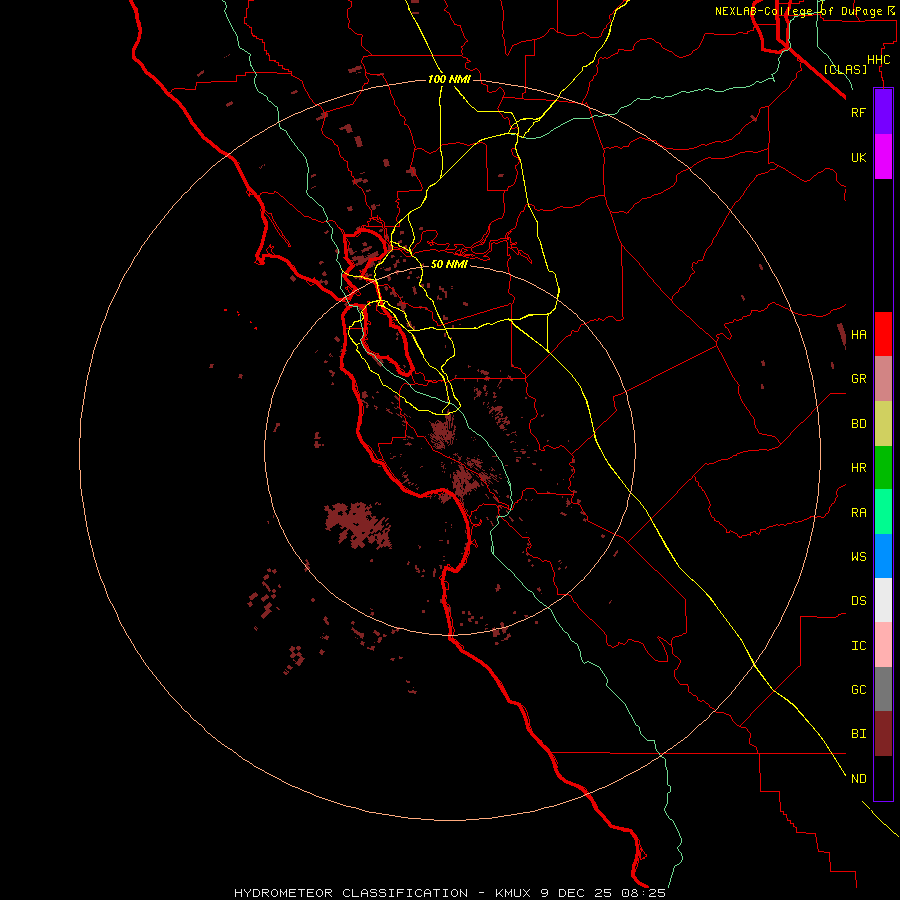Pick the mint green RA legend swatch

pos(883,512)
